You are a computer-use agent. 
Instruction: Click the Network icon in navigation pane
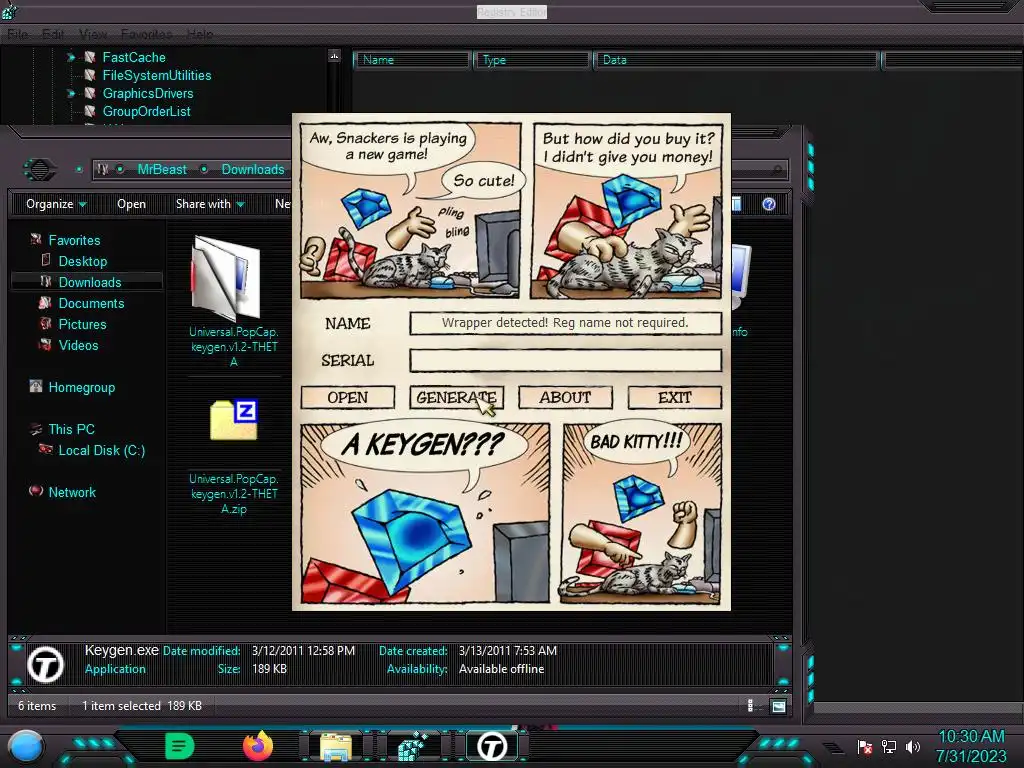coord(35,491)
